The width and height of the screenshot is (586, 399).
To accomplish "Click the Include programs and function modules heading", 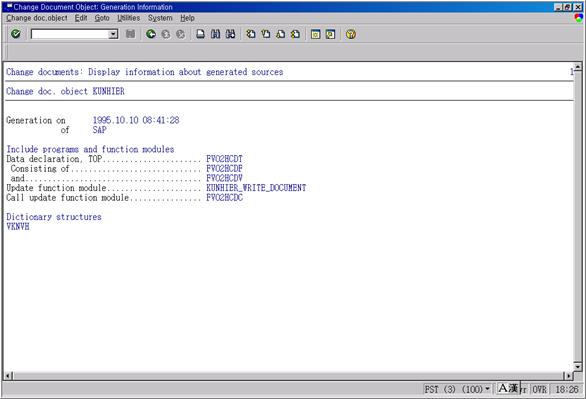I will tap(90, 149).
